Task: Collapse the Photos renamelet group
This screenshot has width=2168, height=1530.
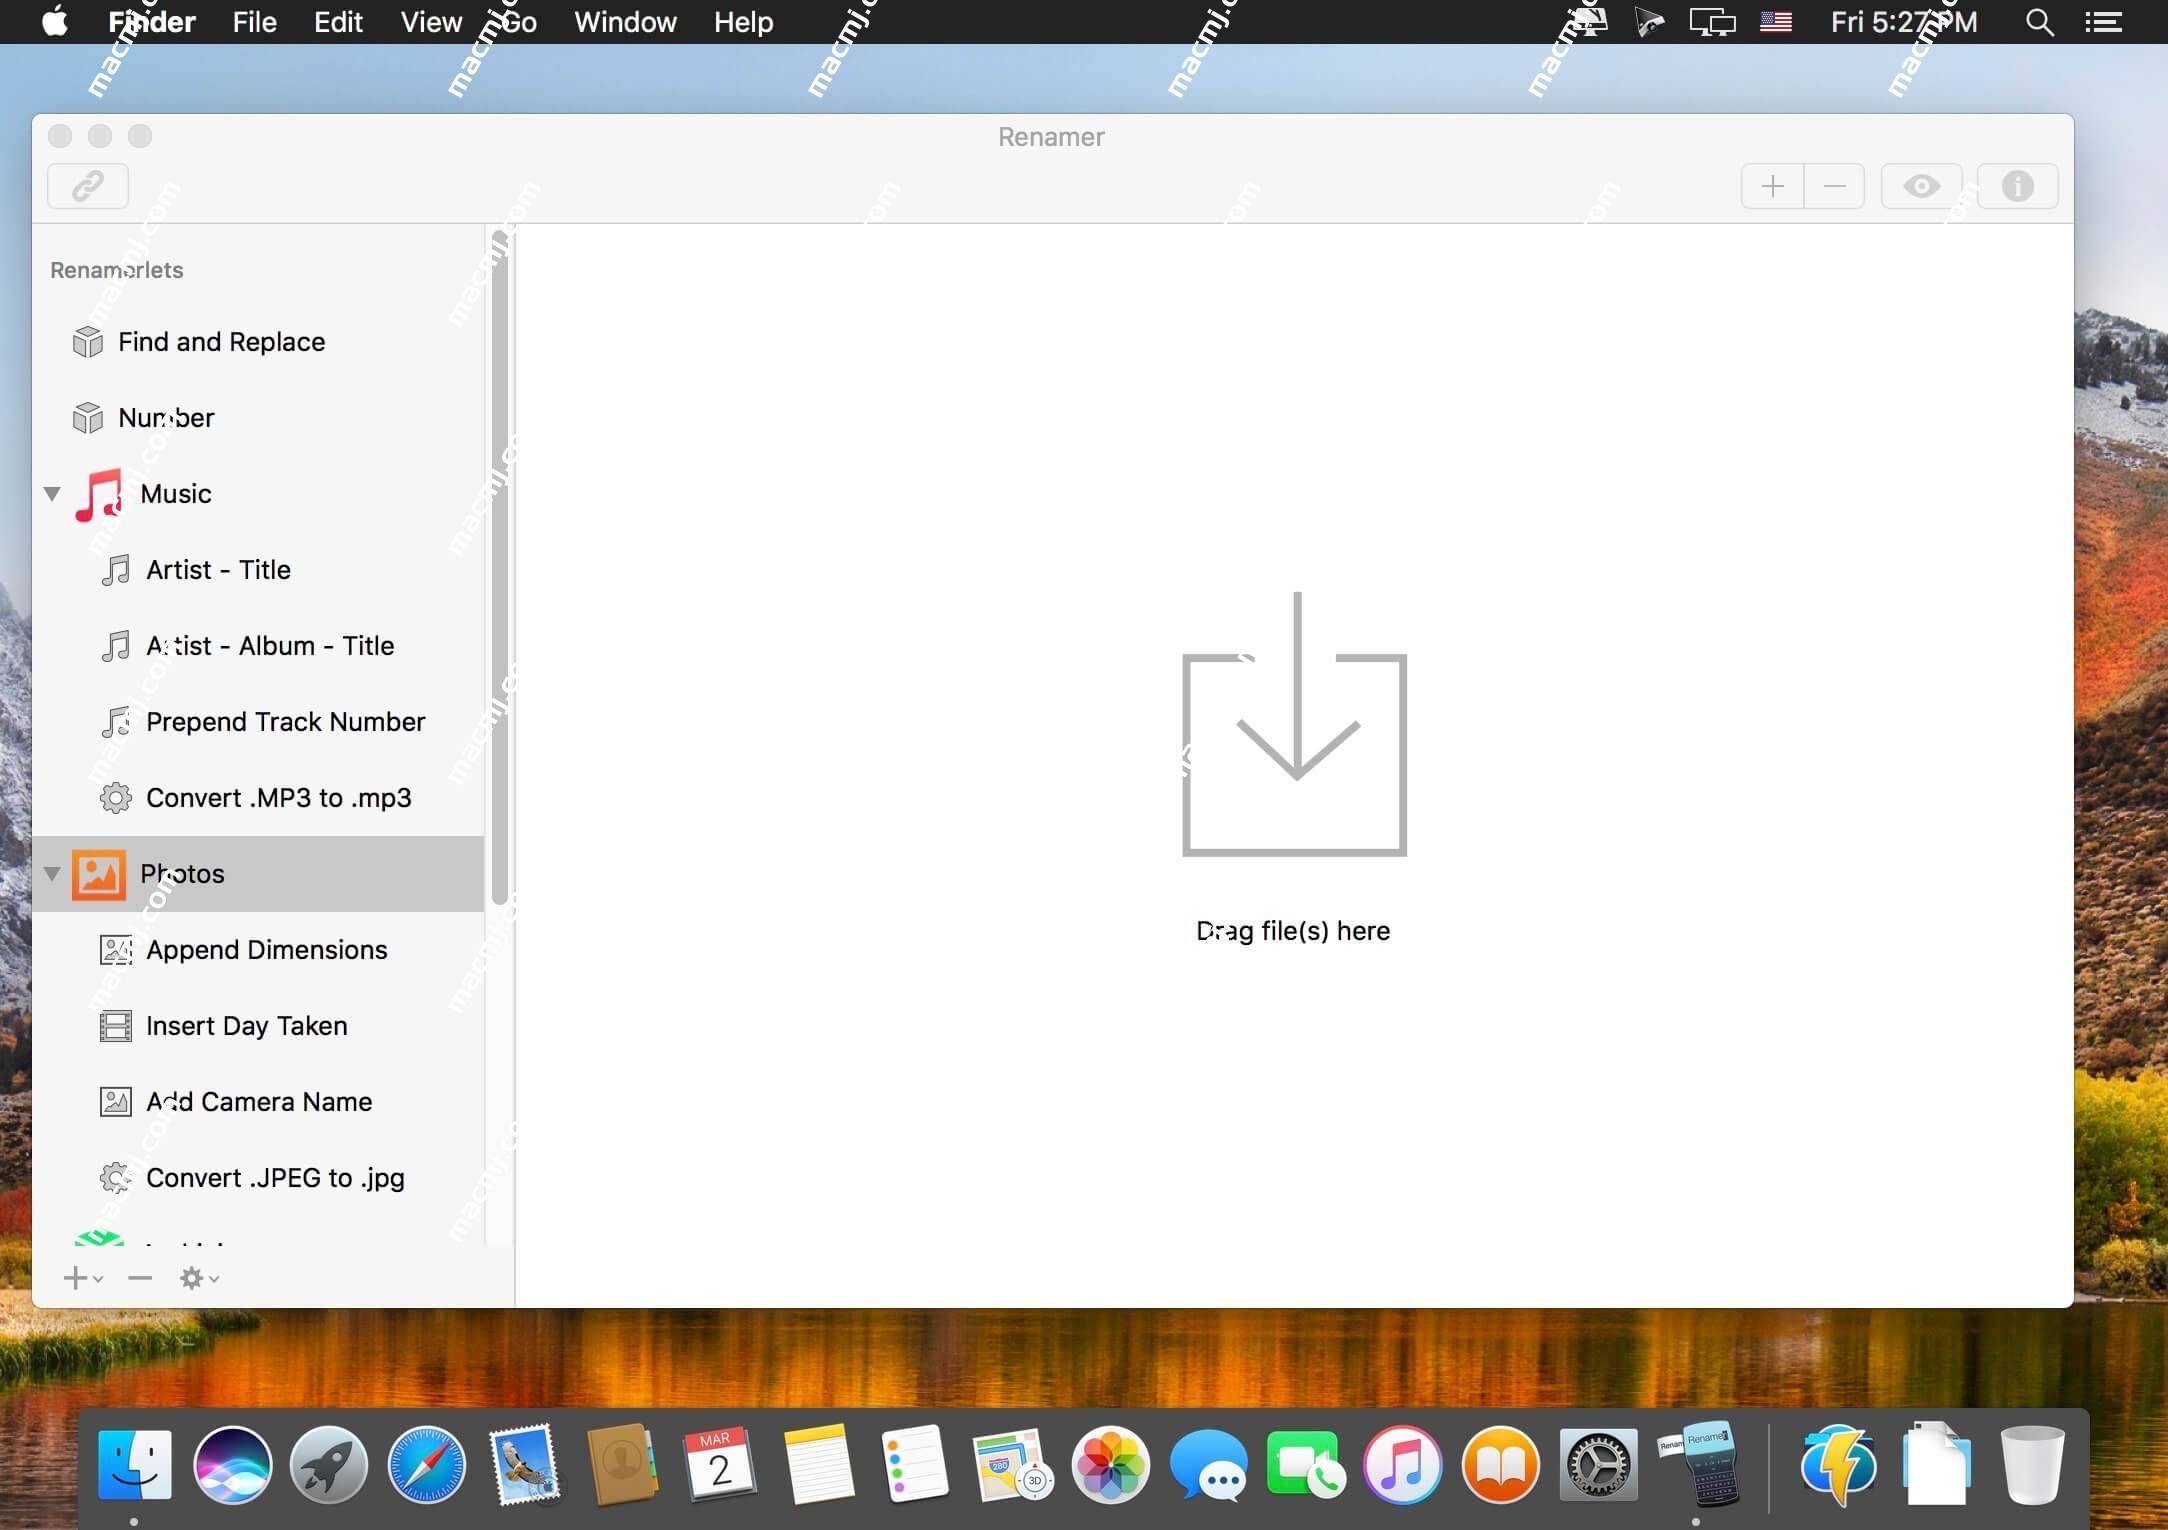Action: [x=51, y=873]
